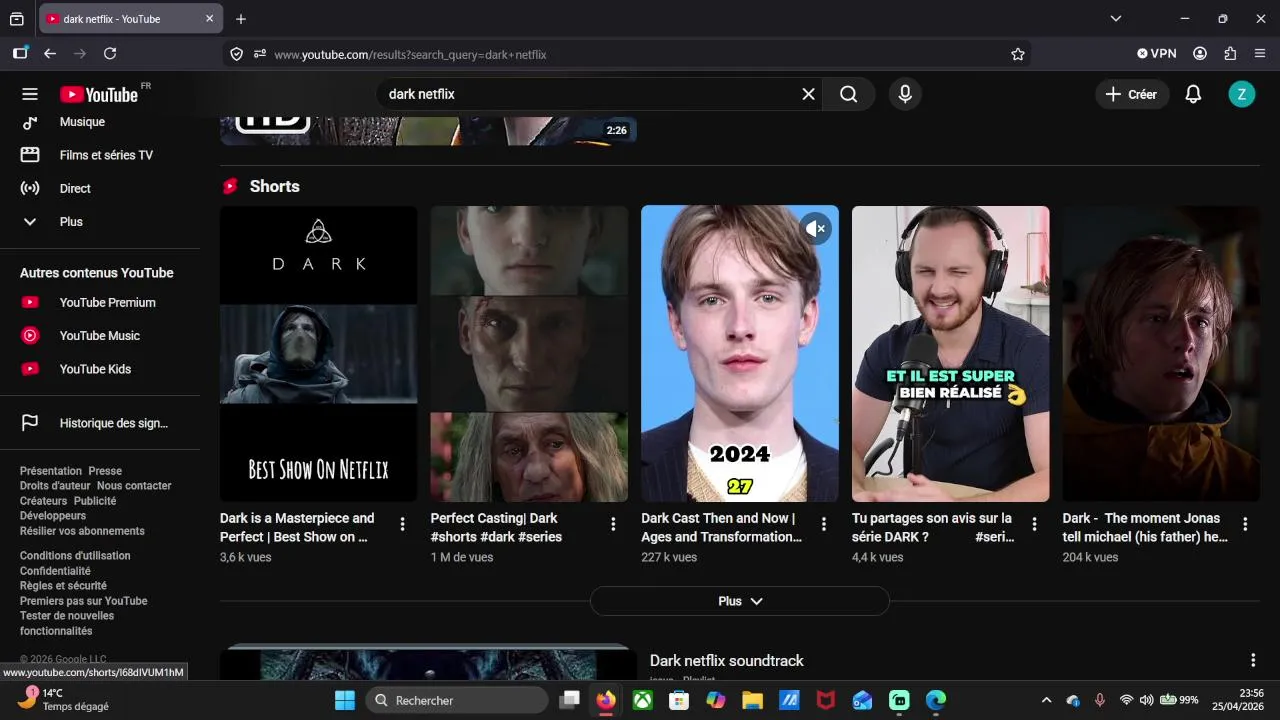Expand more Shorts with Plus button
The image size is (1280, 720).
click(x=740, y=601)
